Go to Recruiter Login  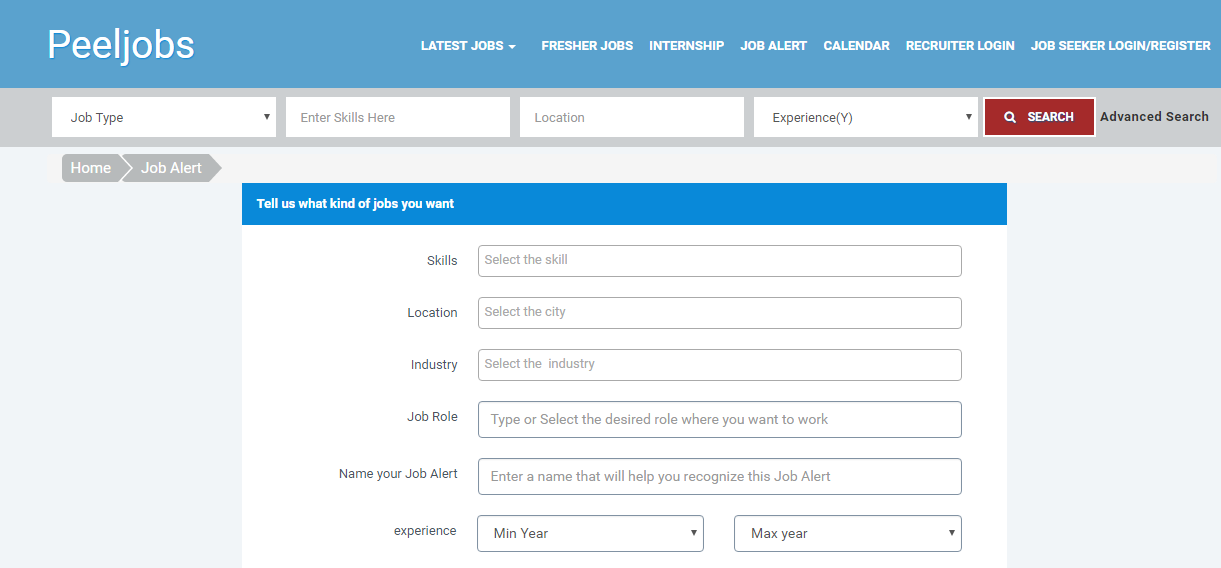(x=960, y=46)
